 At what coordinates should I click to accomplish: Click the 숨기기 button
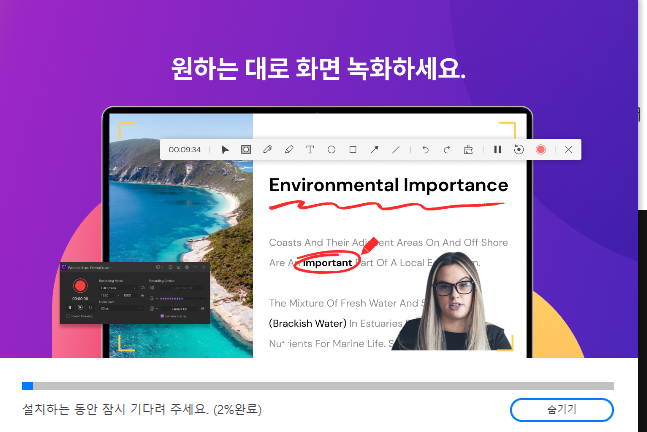click(562, 410)
